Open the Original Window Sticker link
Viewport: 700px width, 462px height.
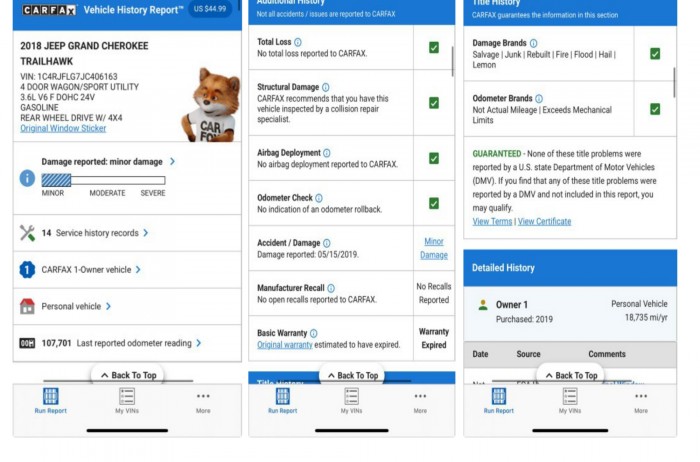coord(64,128)
